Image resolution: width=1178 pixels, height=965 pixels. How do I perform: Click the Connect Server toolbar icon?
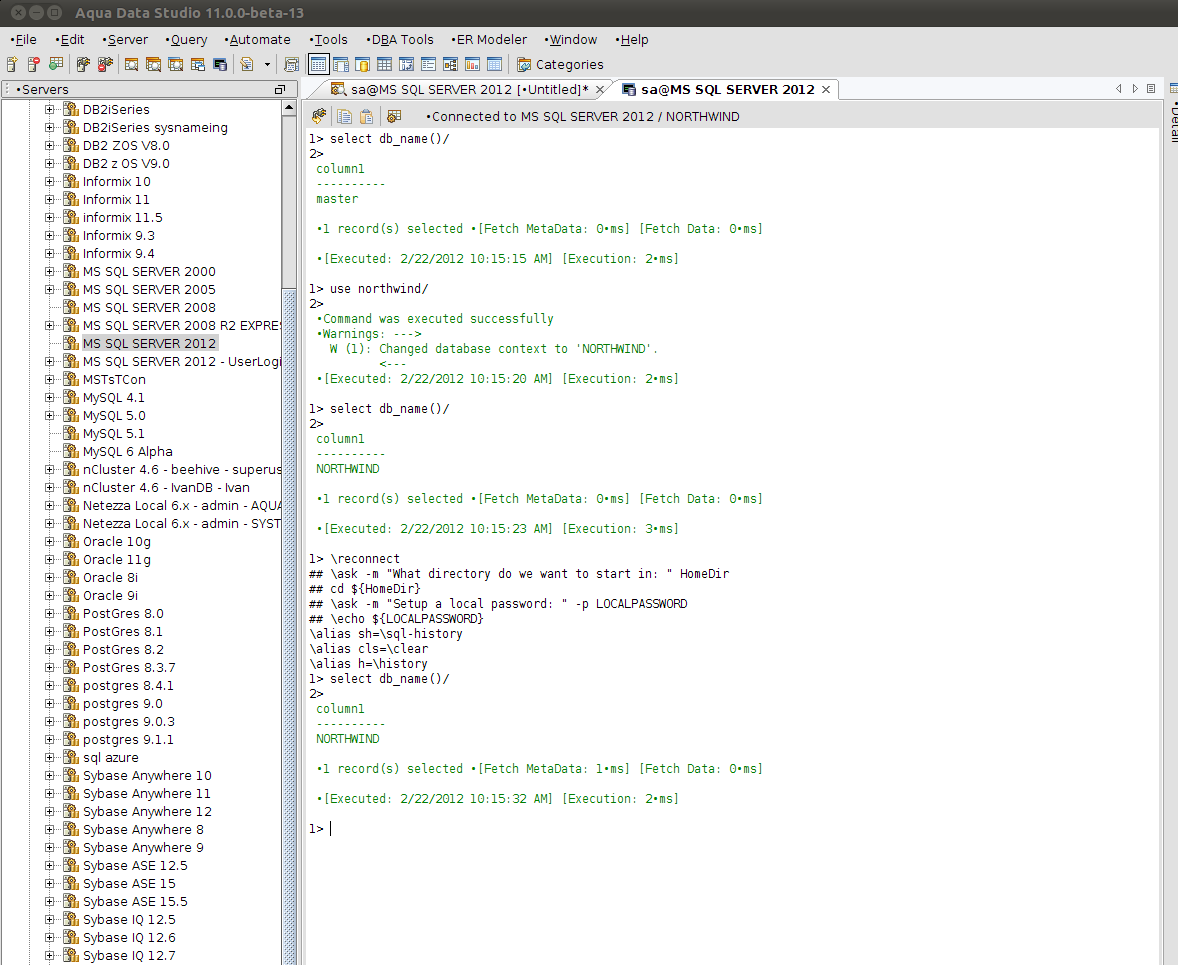tap(83, 65)
